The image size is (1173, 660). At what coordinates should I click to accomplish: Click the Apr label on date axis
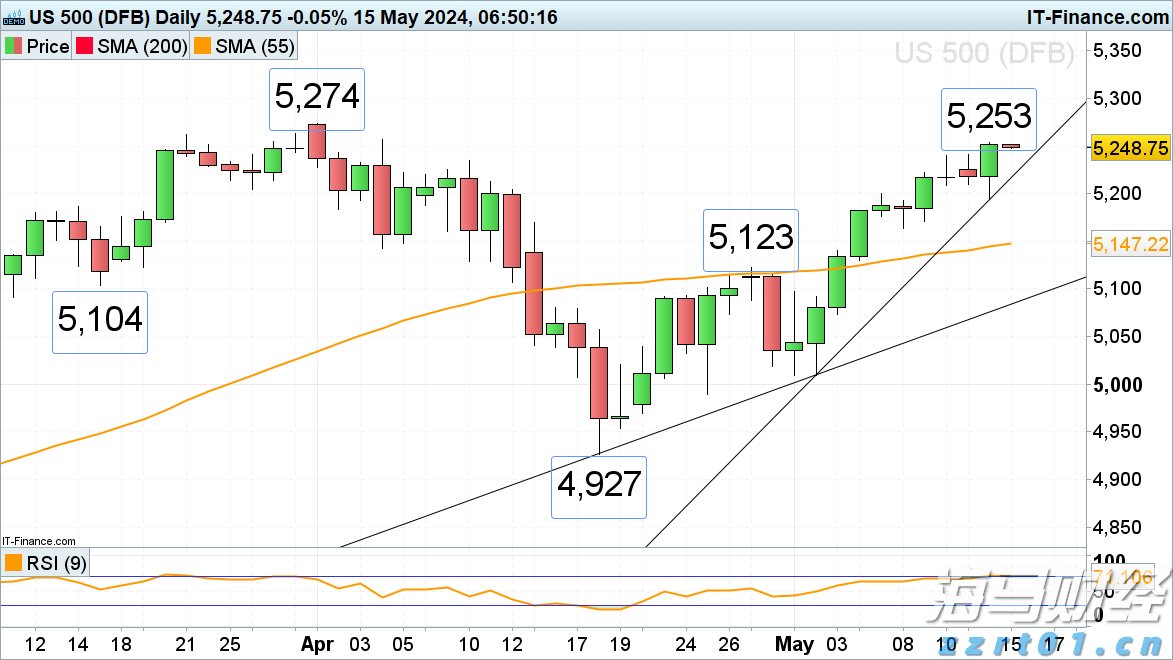(317, 644)
